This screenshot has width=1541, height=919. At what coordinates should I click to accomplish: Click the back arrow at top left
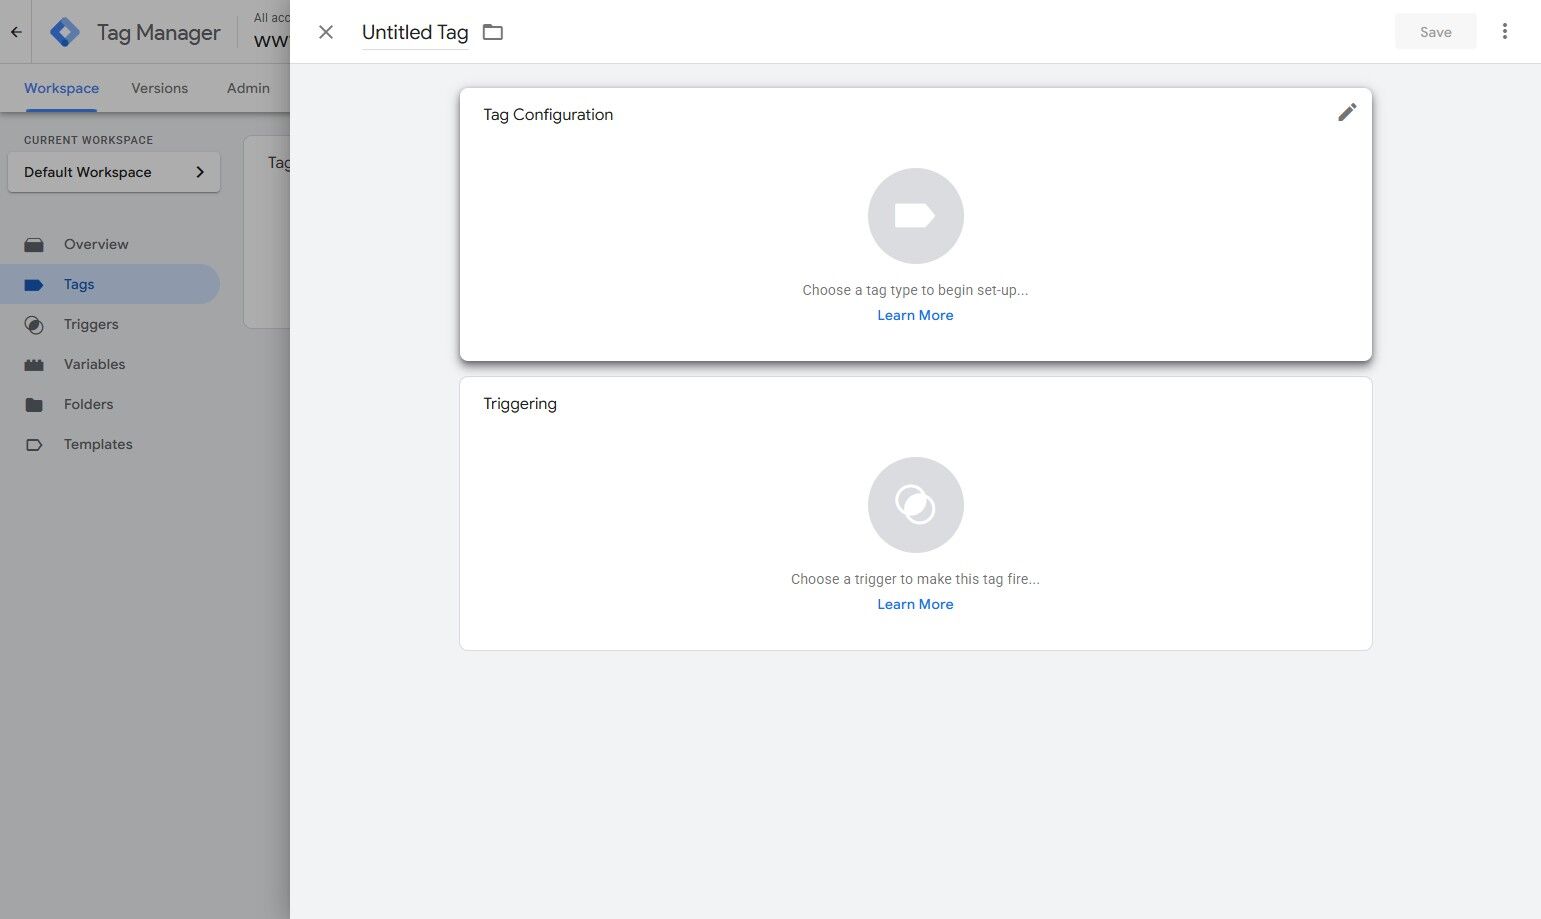pos(15,31)
